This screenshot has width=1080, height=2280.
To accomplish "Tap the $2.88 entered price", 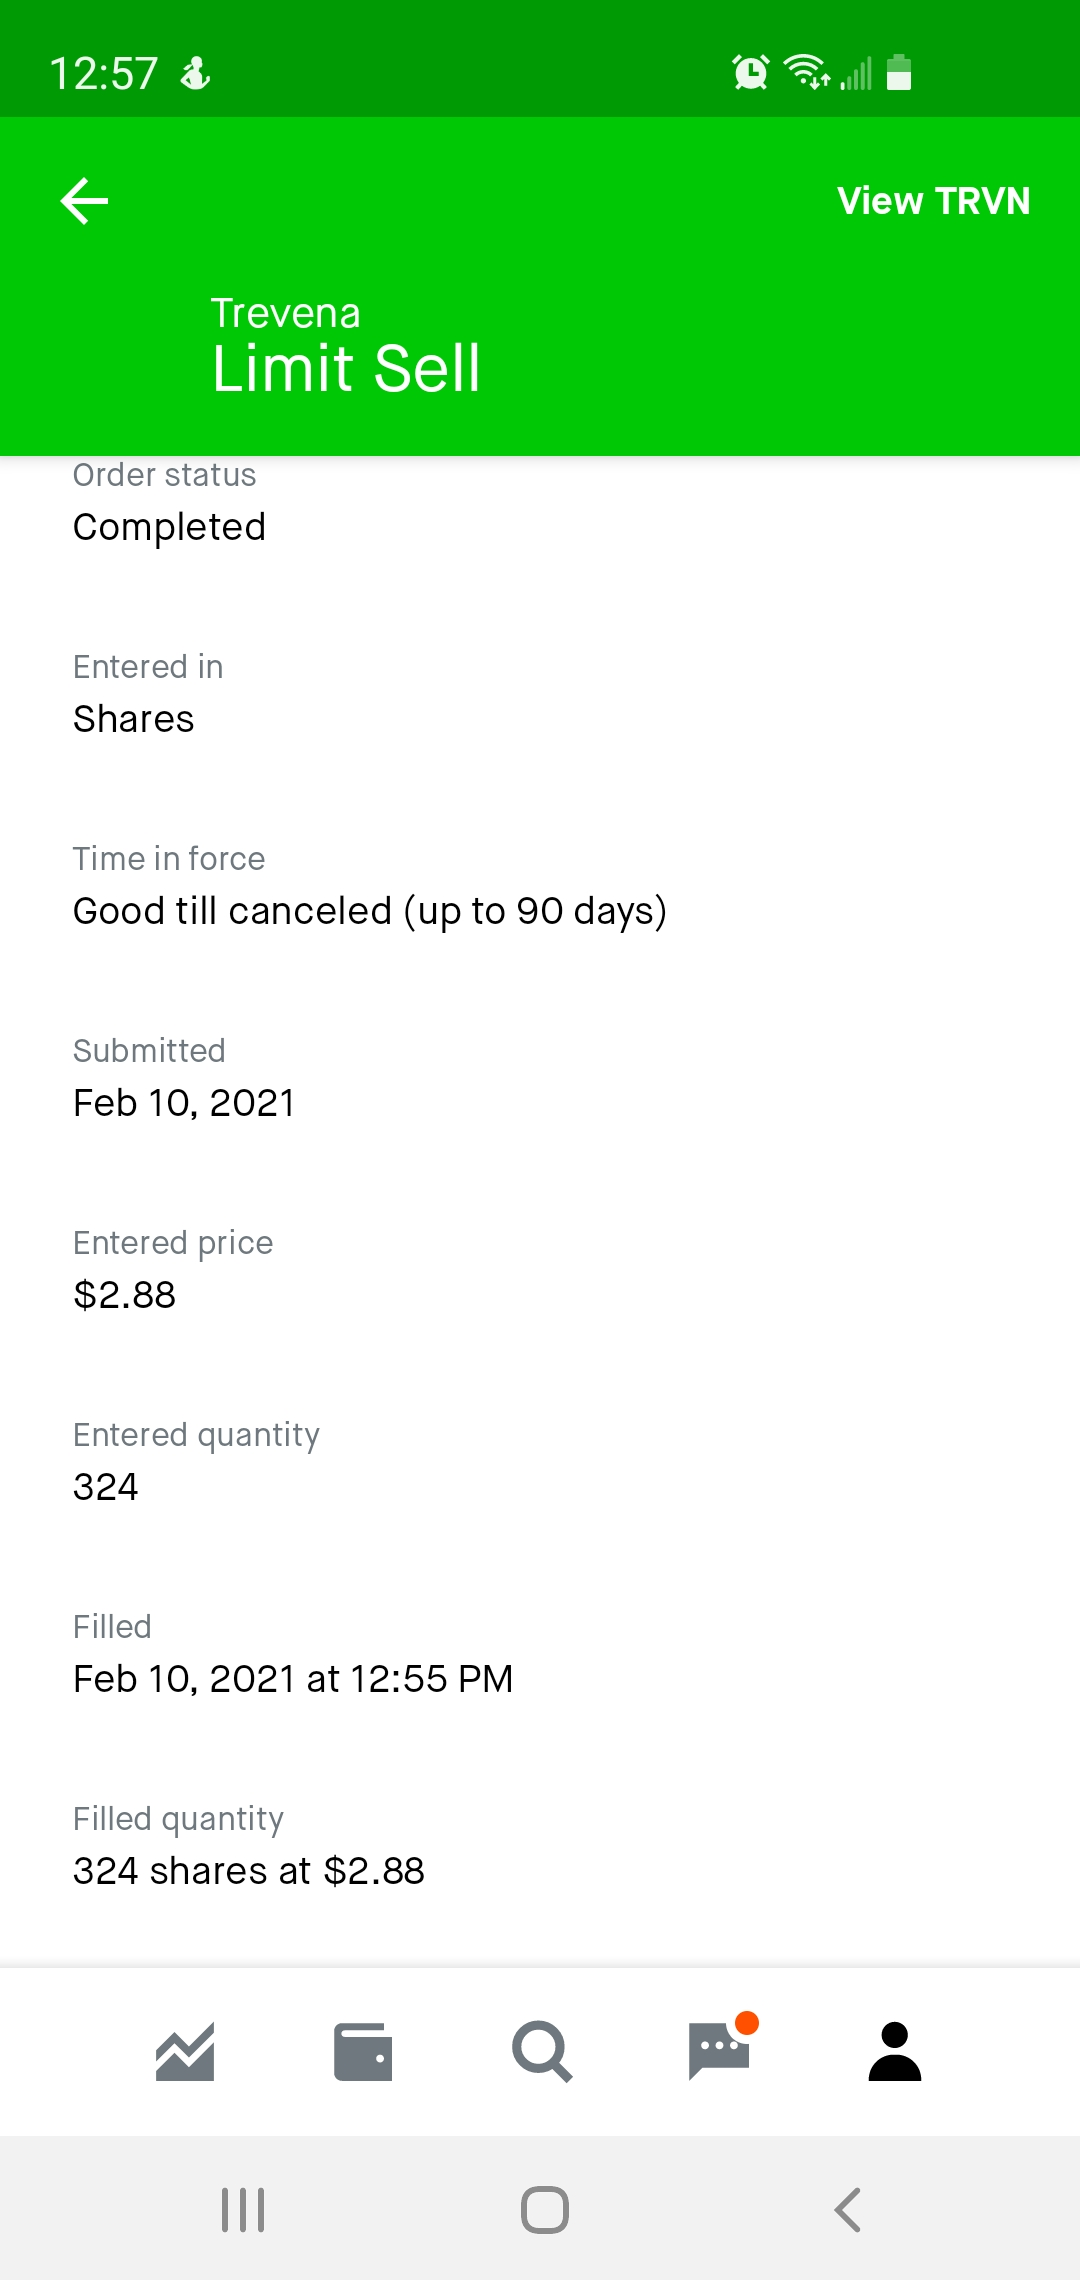I will [x=125, y=1295].
